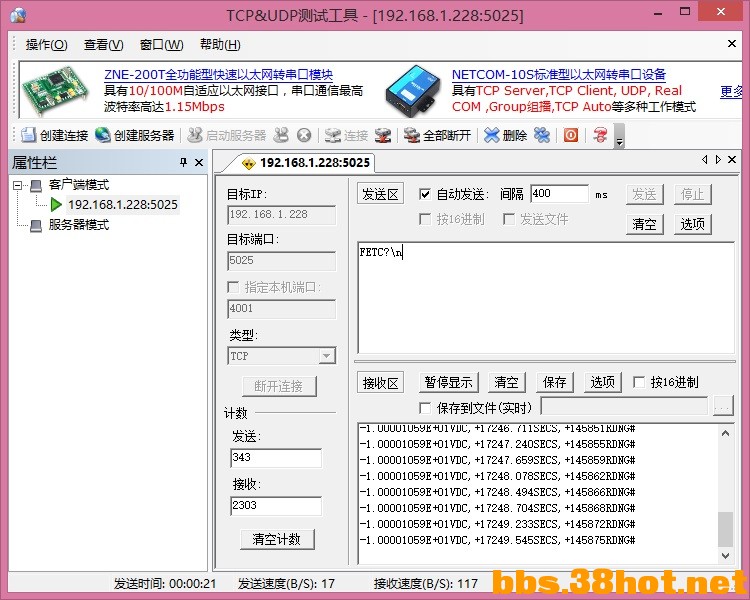Click the tab scroll left arrow
The image size is (750, 600).
pos(704,159)
